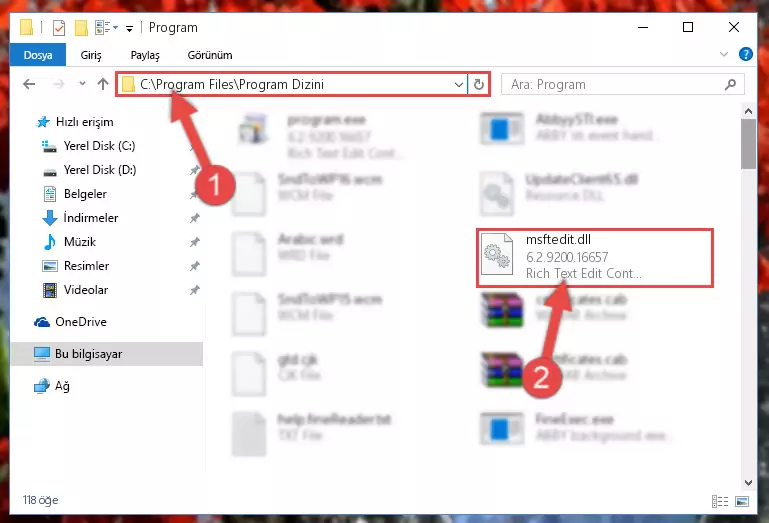This screenshot has width=769, height=523.
Task: Expand the address bar history dropdown
Action: coord(459,84)
